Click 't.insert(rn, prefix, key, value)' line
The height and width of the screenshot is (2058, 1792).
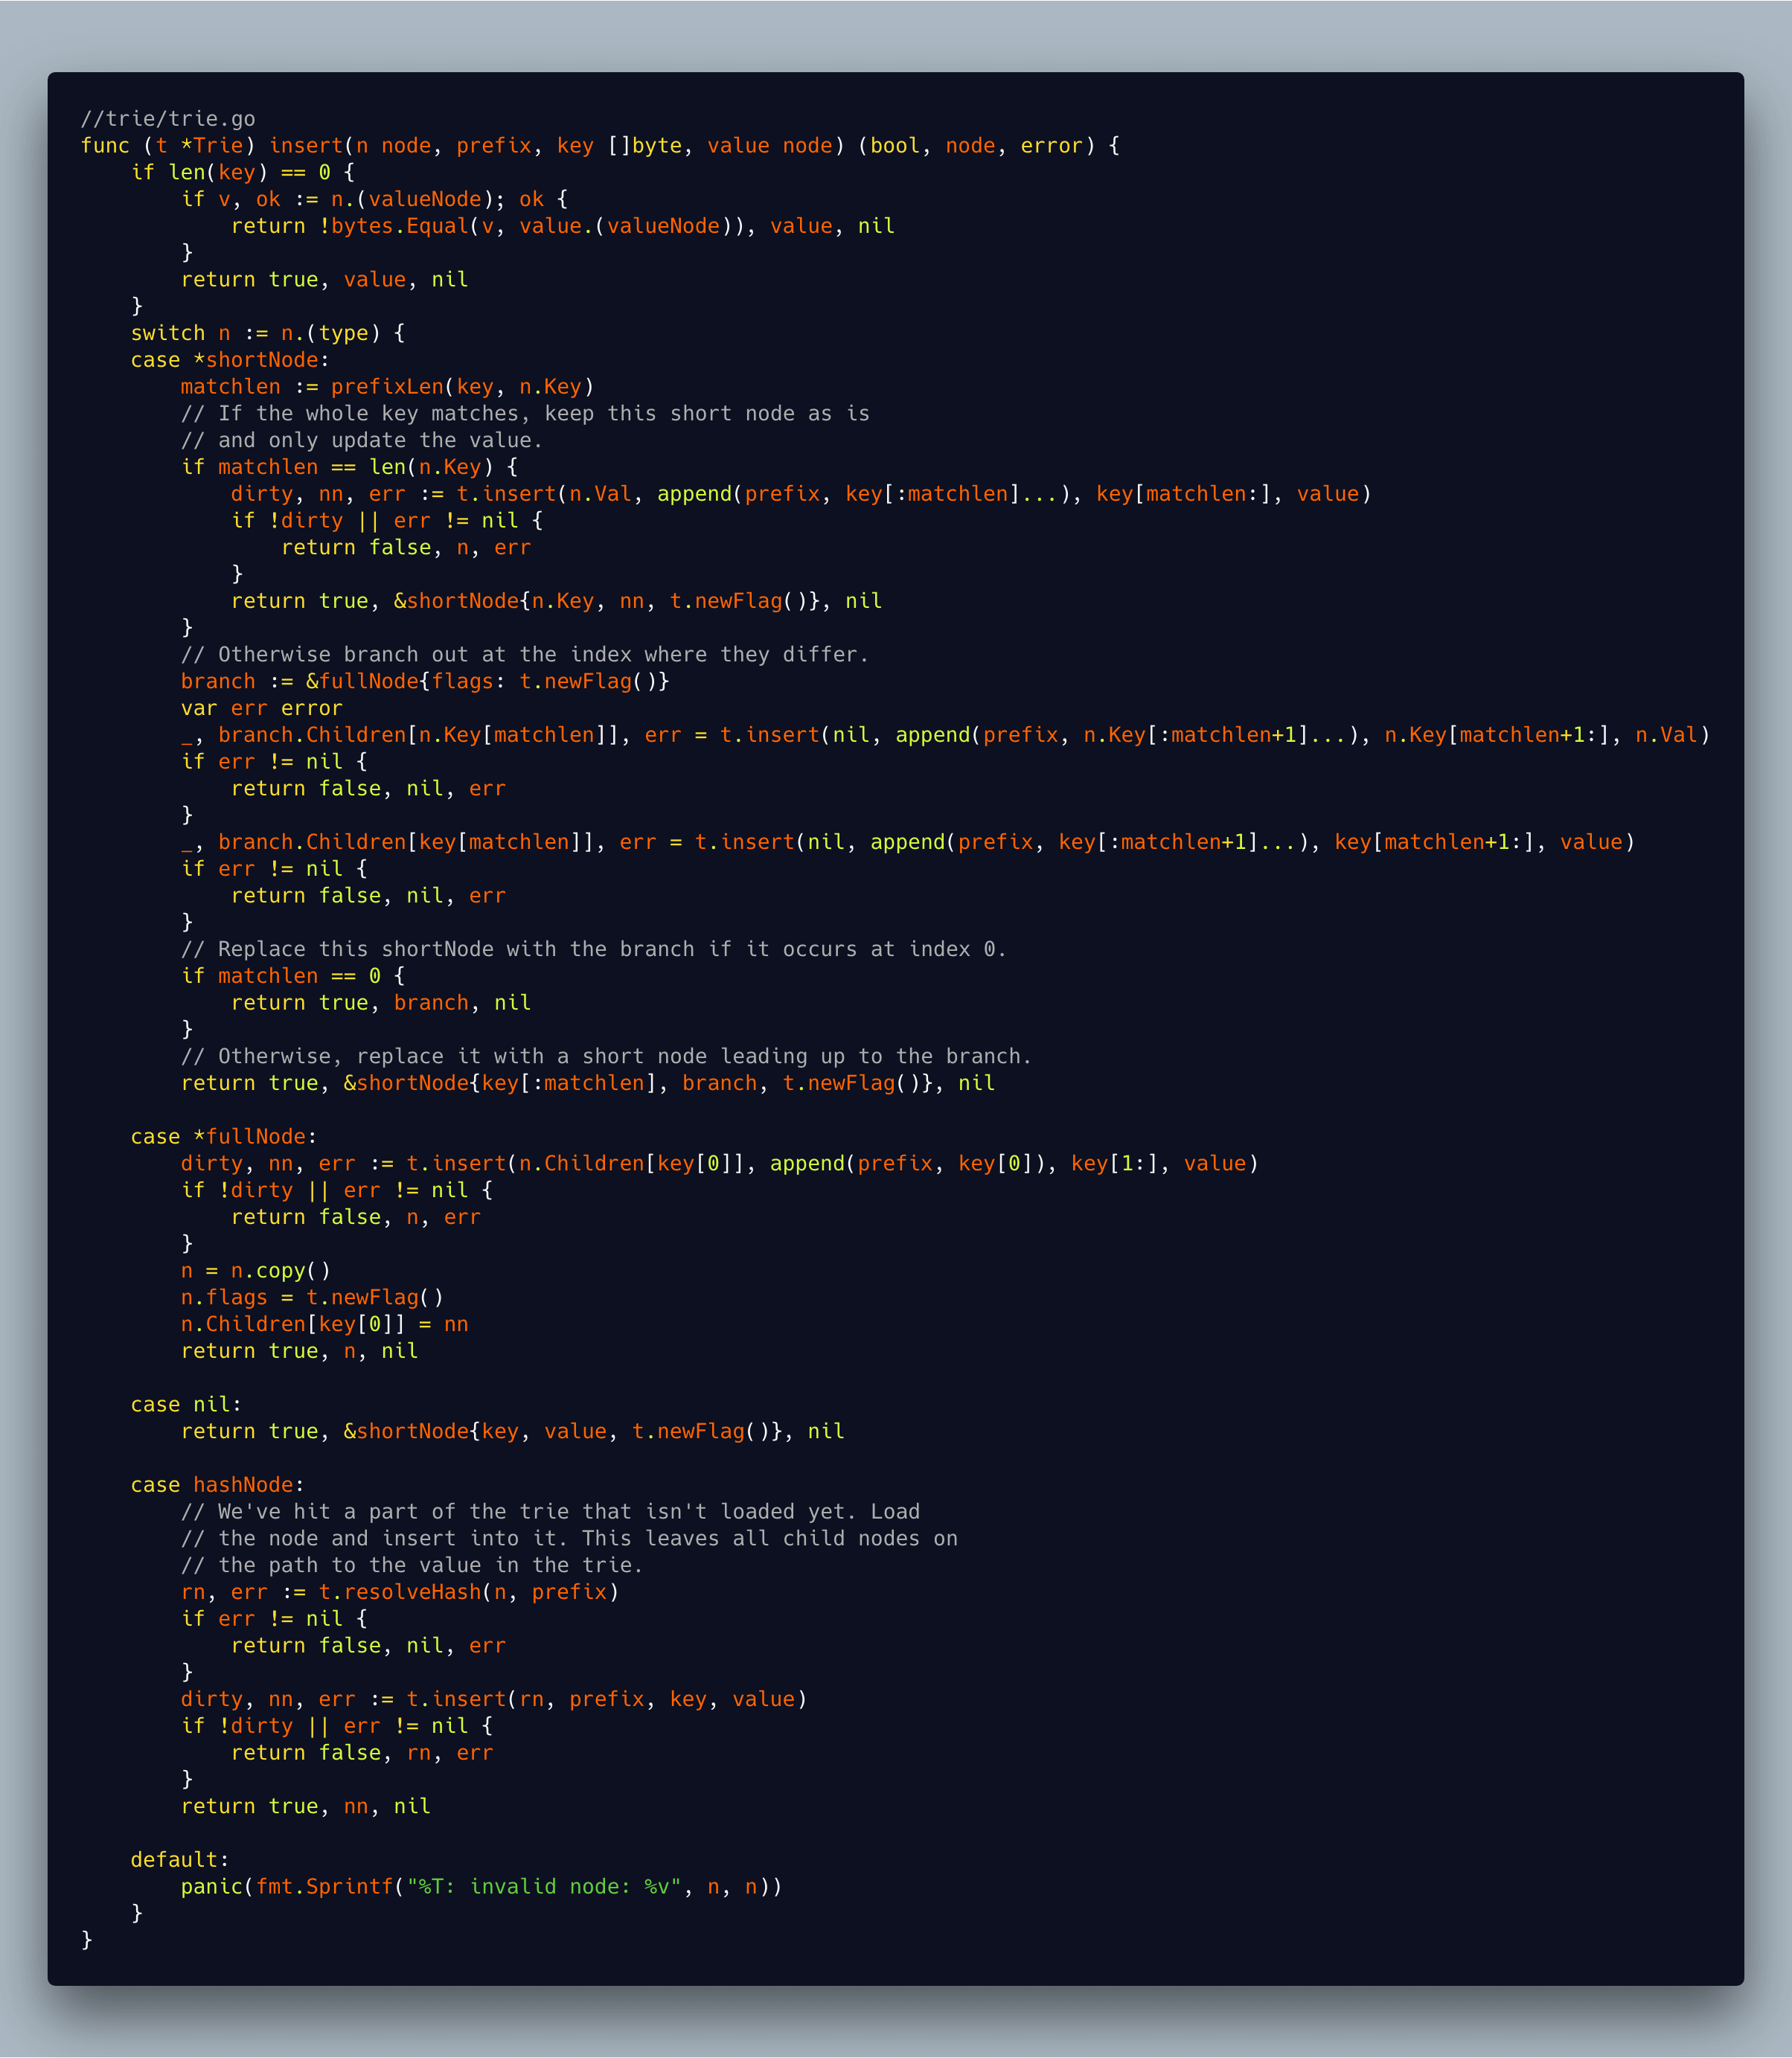(494, 1700)
